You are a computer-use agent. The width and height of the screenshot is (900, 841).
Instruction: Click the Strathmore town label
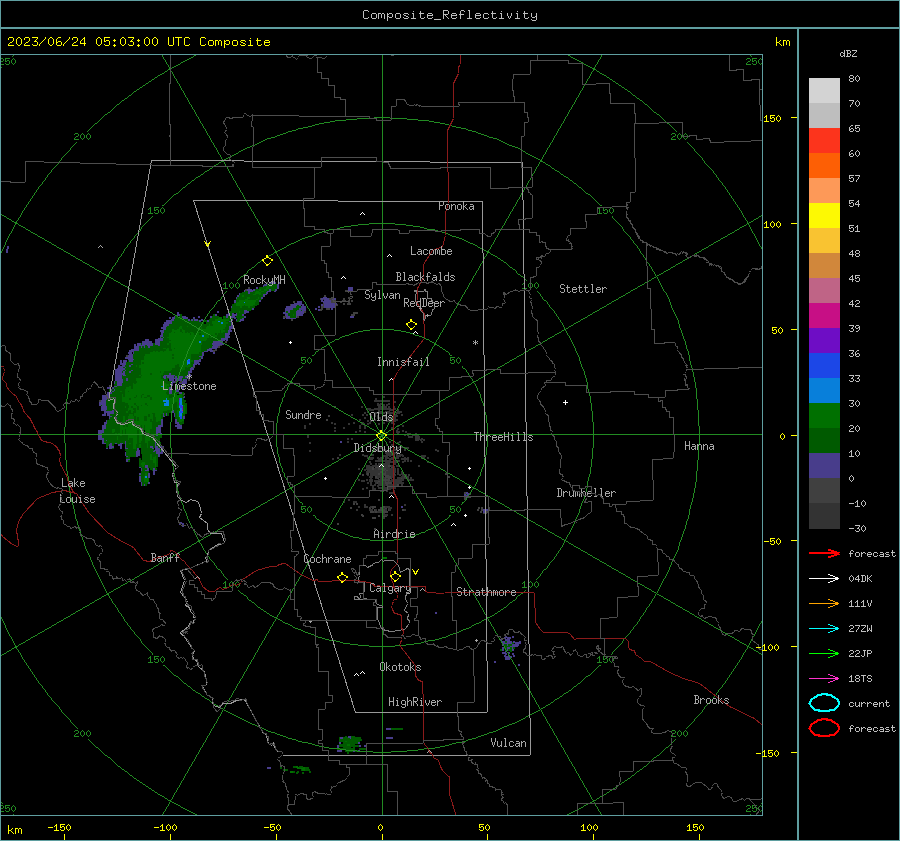(x=486, y=592)
